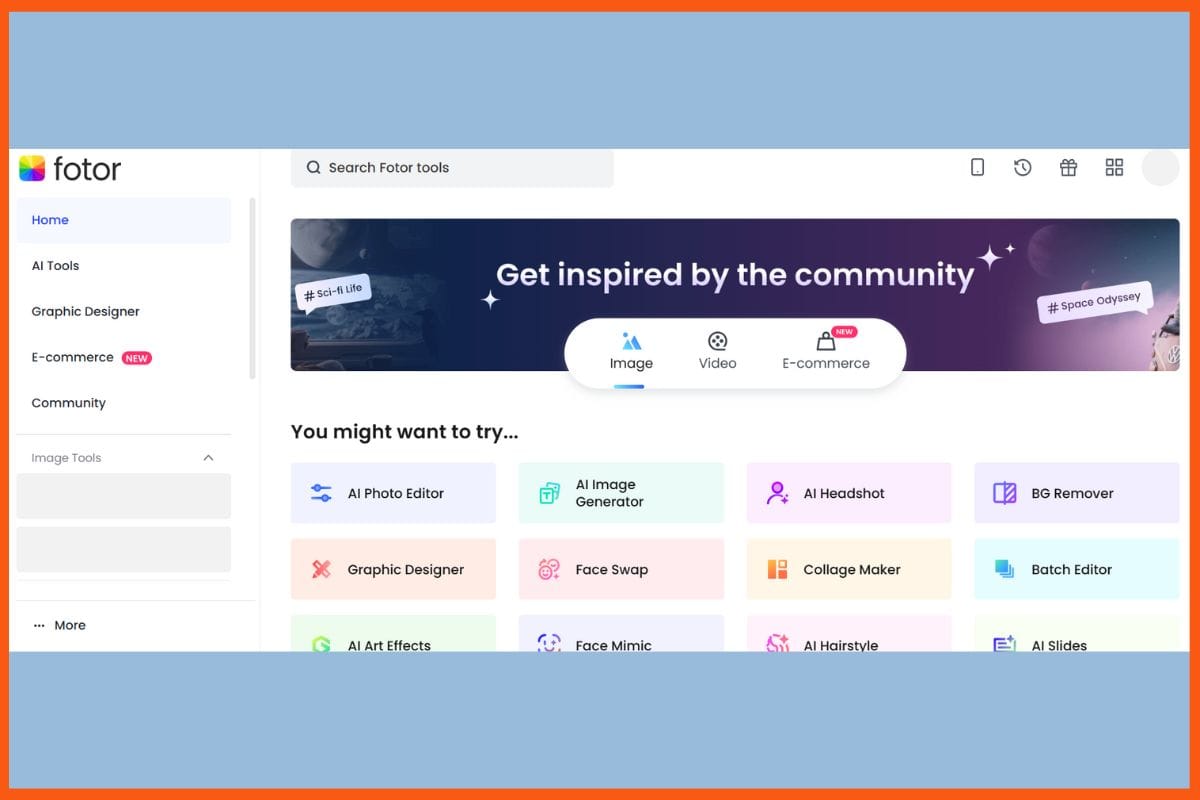
Task: Click the gift rewards icon
Action: [x=1068, y=167]
